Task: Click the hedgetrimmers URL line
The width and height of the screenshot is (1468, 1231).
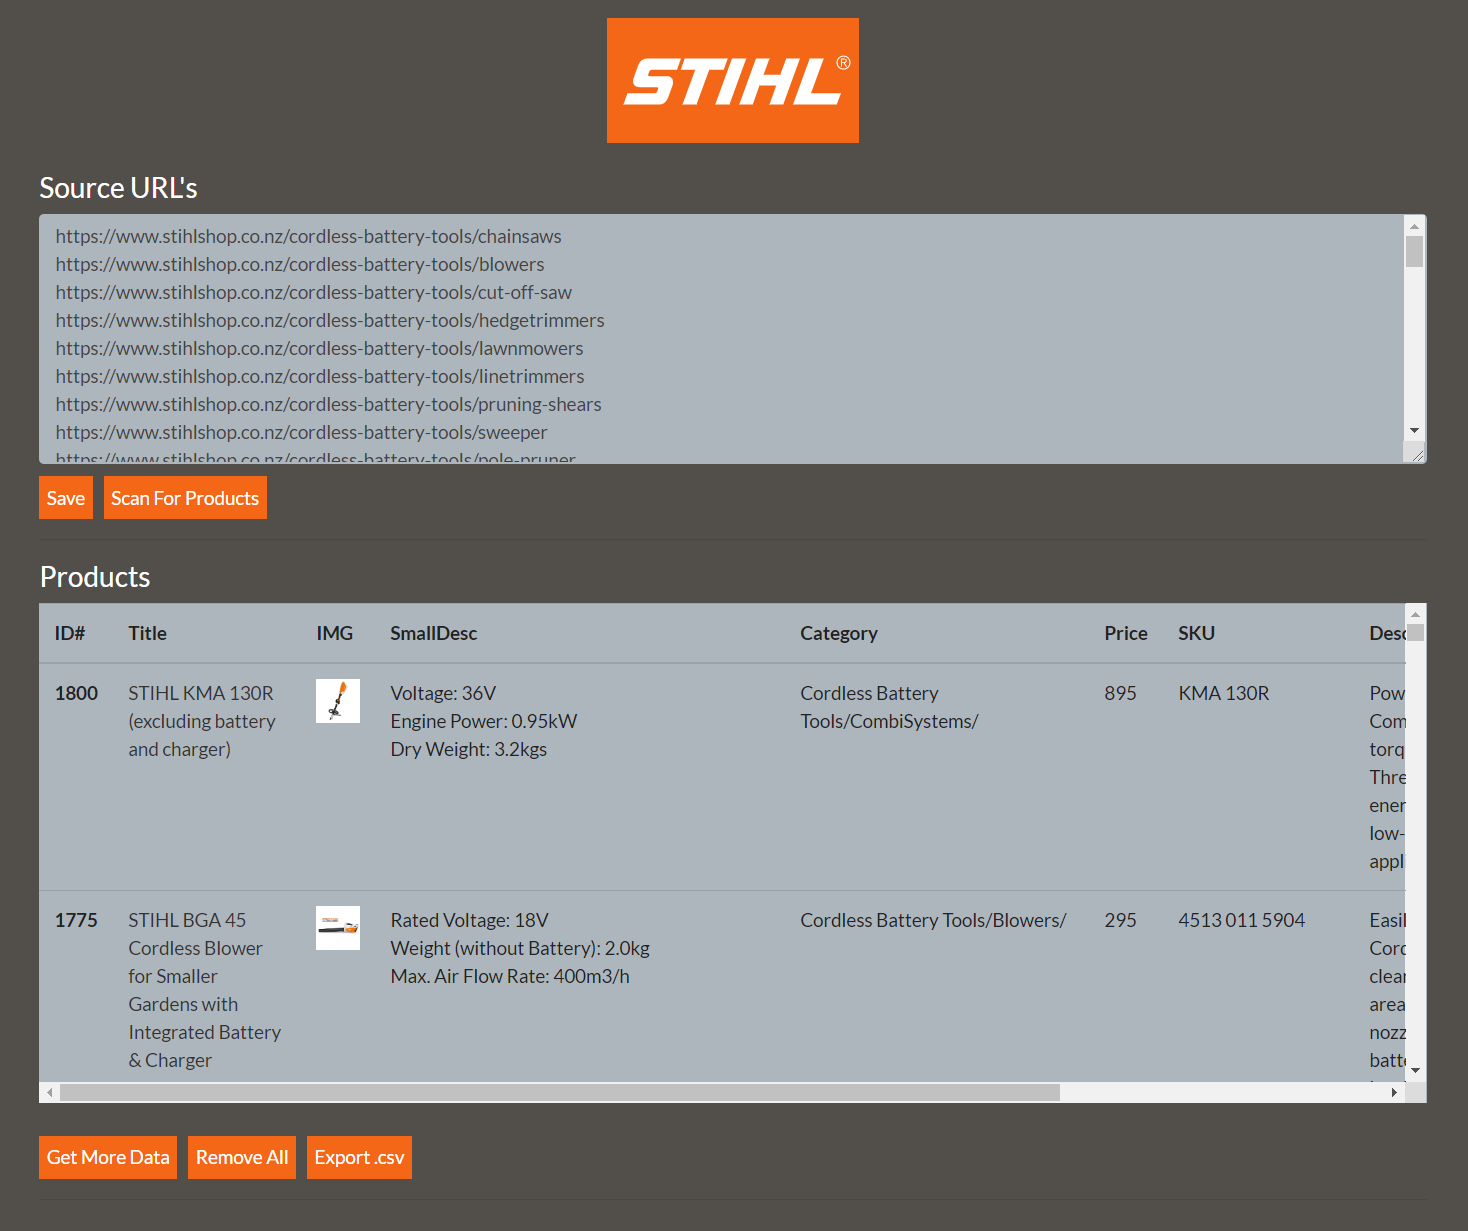Action: (330, 320)
